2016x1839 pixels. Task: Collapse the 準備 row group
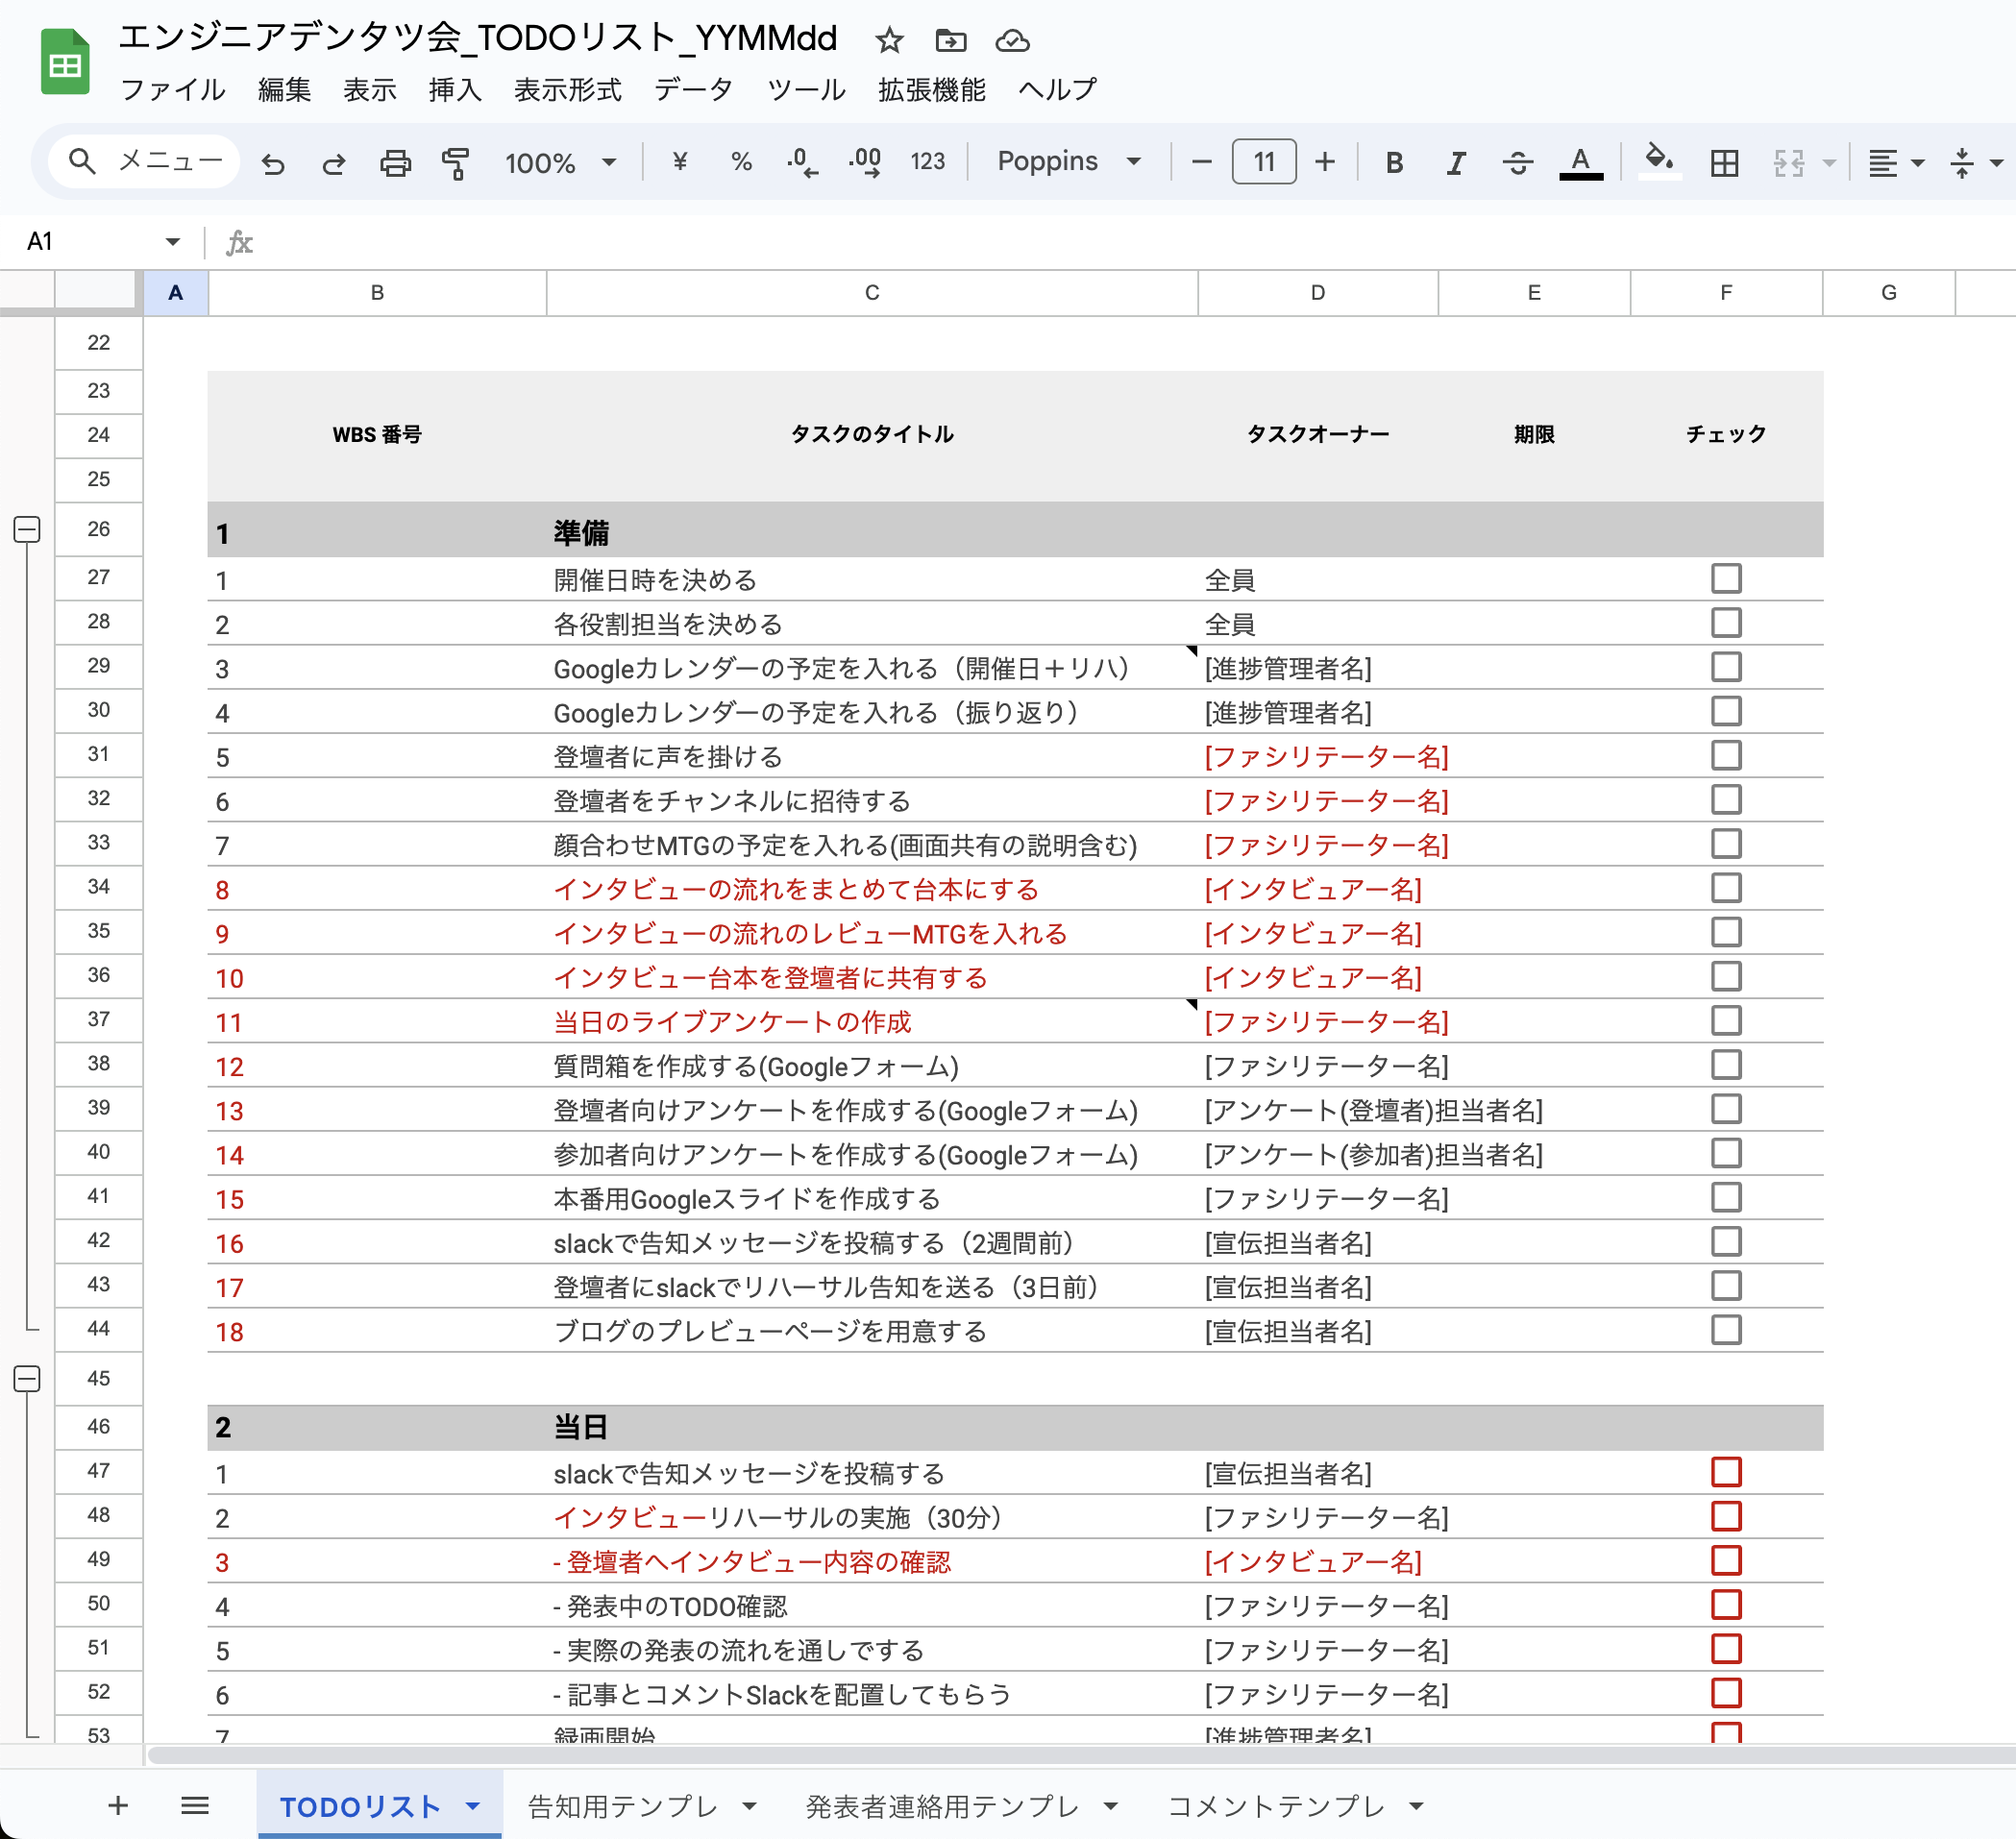coord(27,528)
